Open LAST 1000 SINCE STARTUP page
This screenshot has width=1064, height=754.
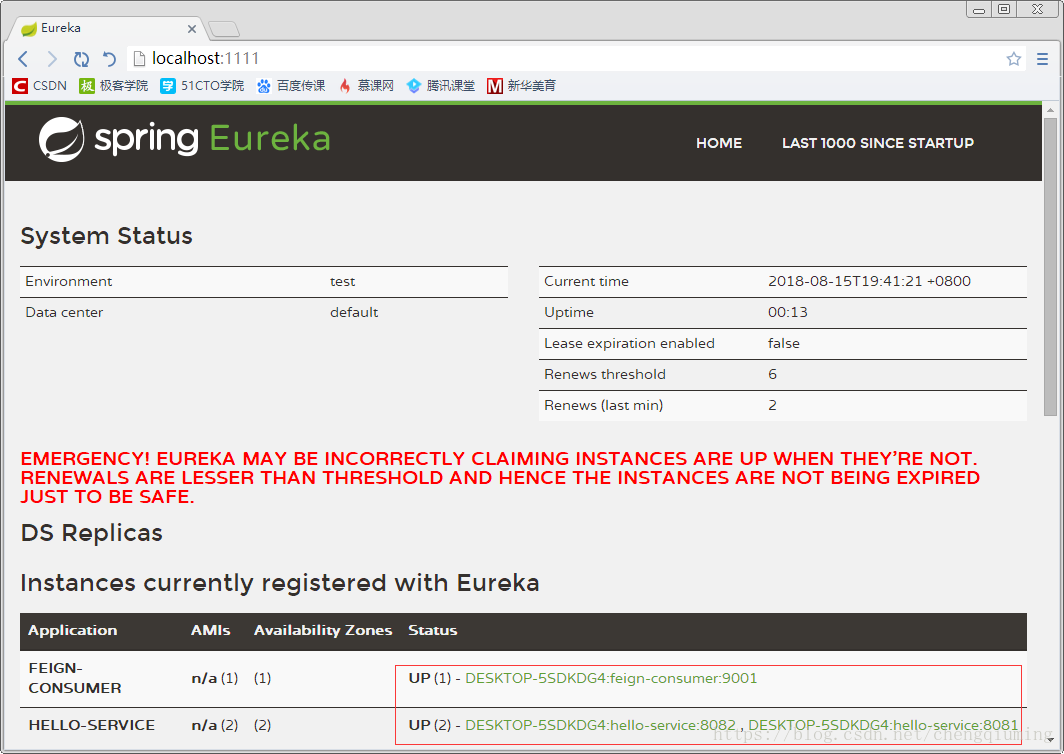click(x=877, y=143)
